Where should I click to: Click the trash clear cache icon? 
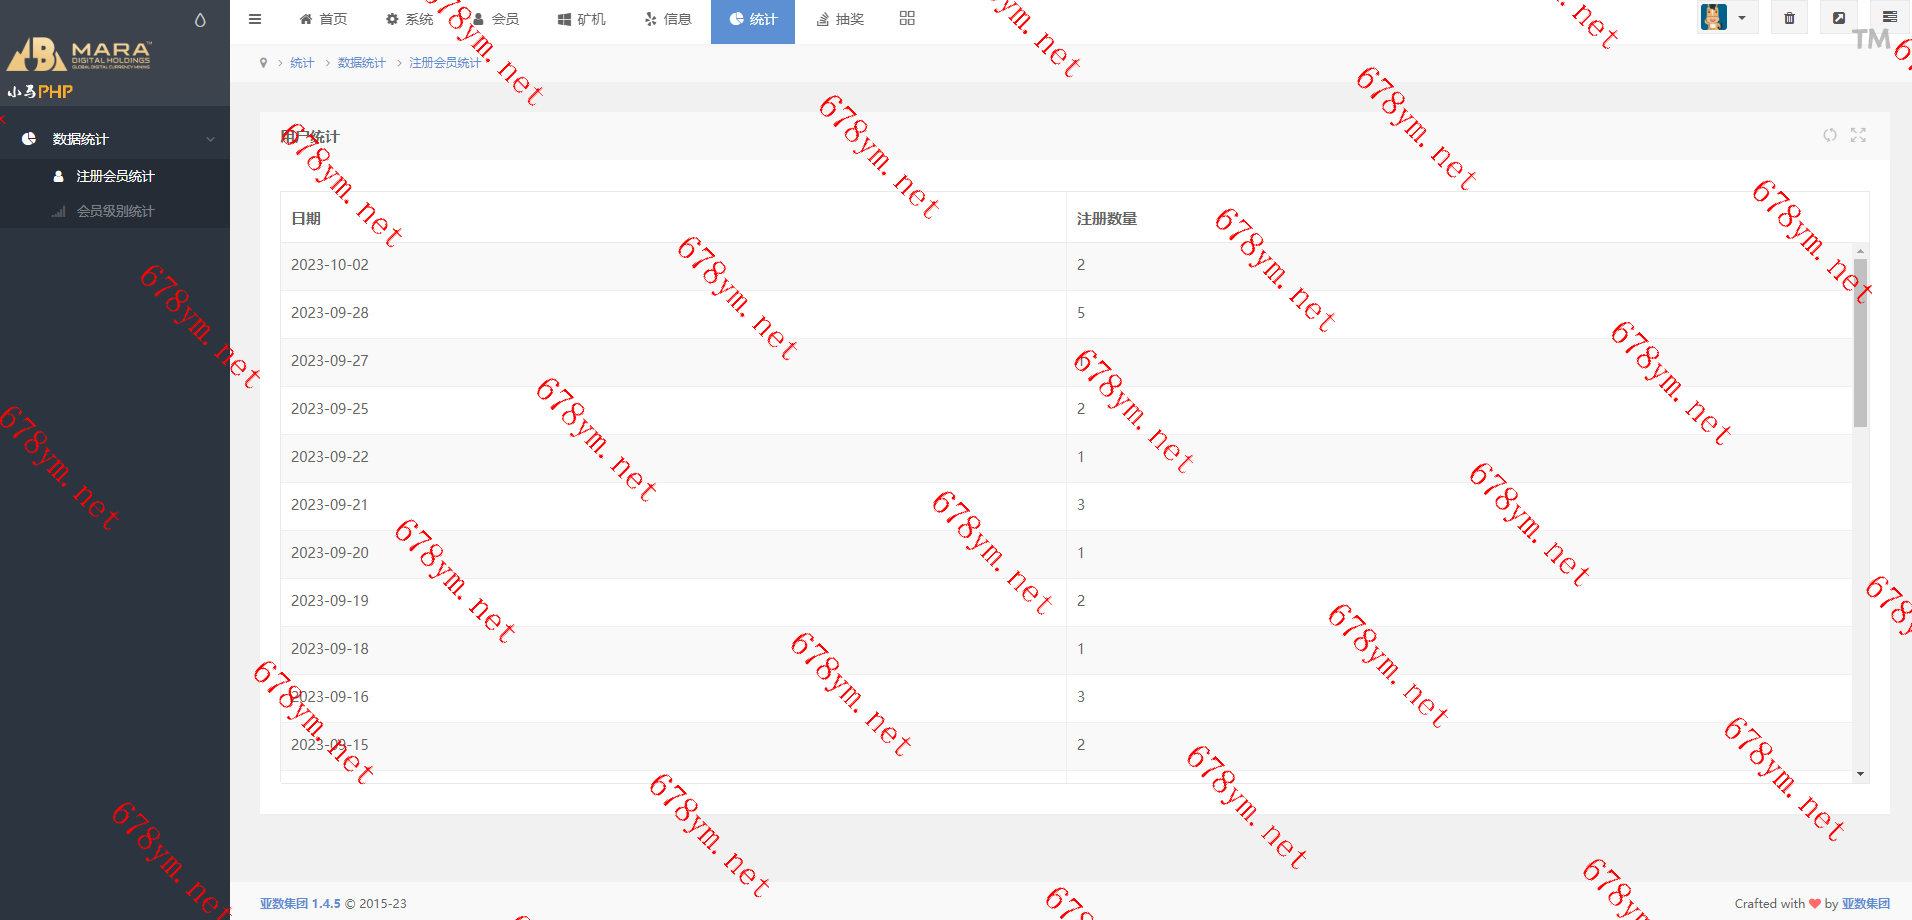1789,18
